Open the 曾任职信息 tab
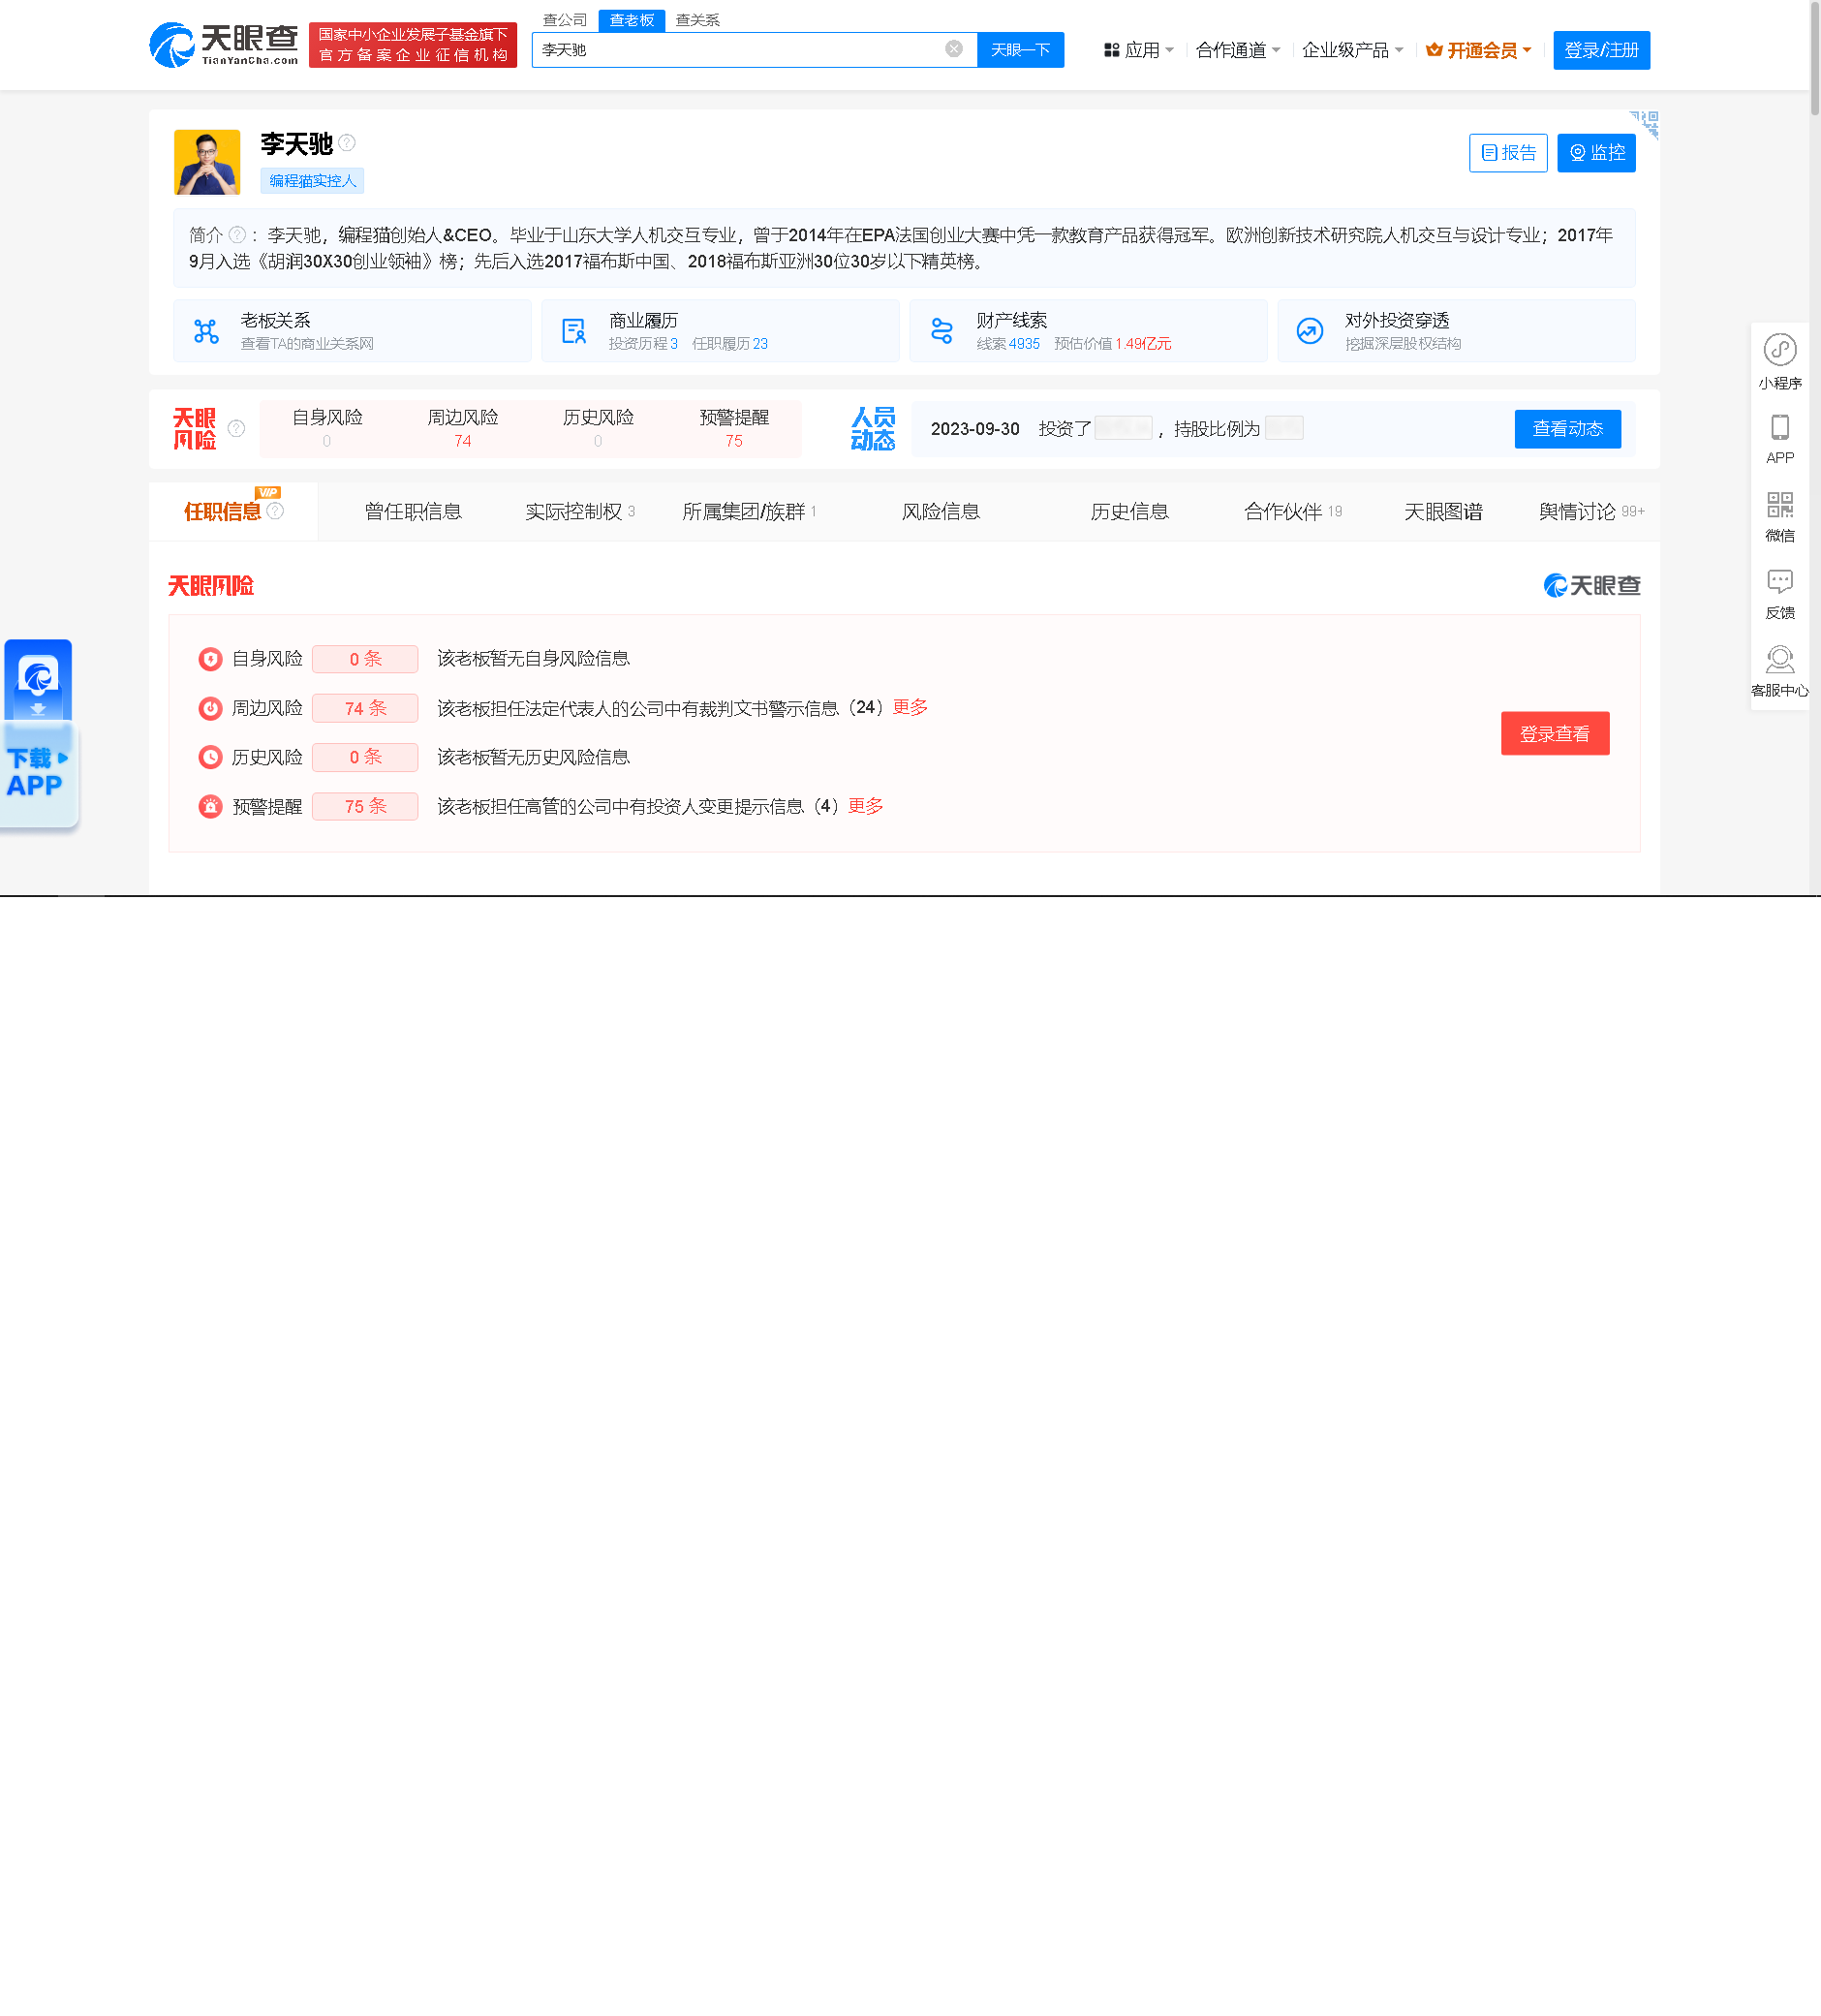The height and width of the screenshot is (2016, 1821). (x=413, y=512)
